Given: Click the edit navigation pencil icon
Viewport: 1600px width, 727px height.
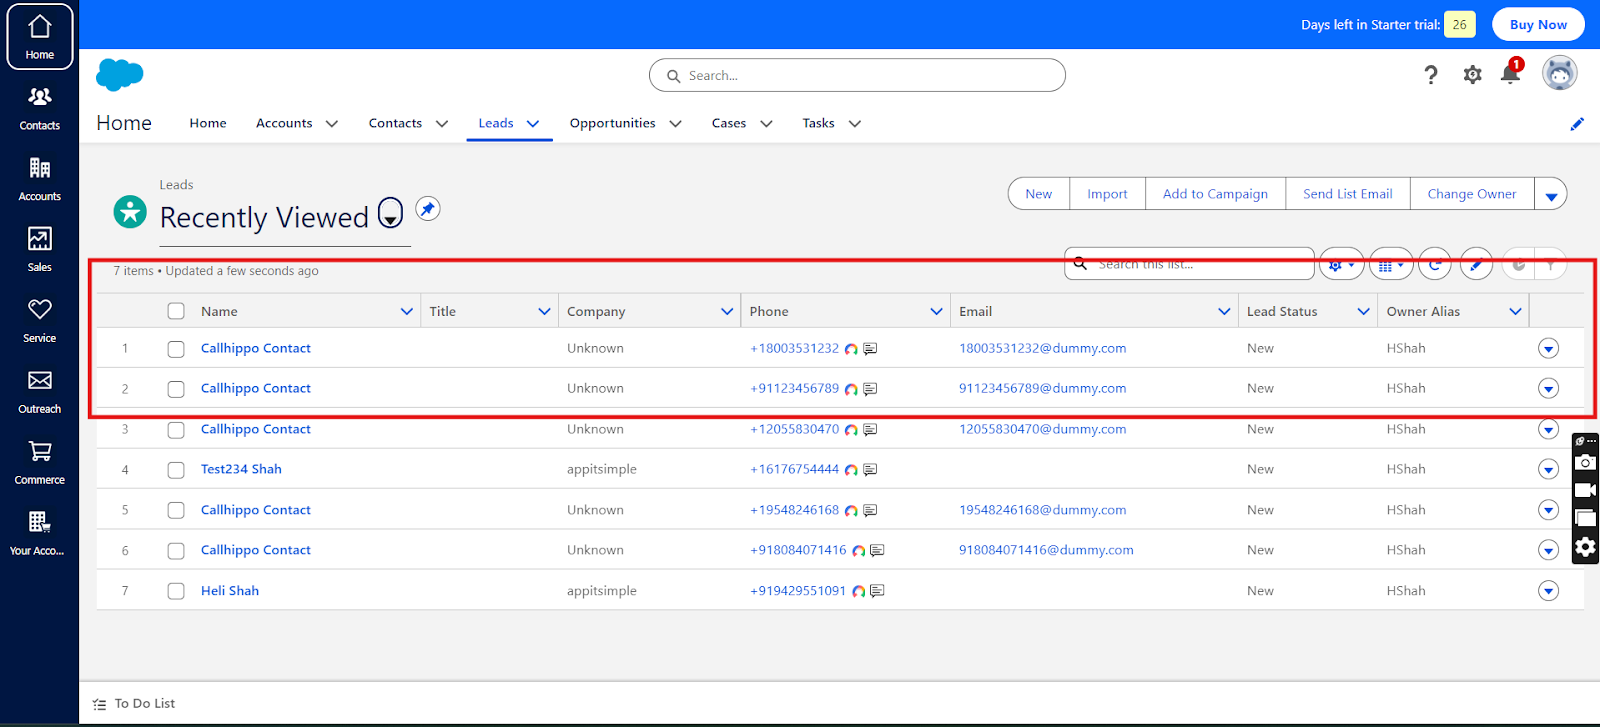Looking at the screenshot, I should tap(1577, 124).
